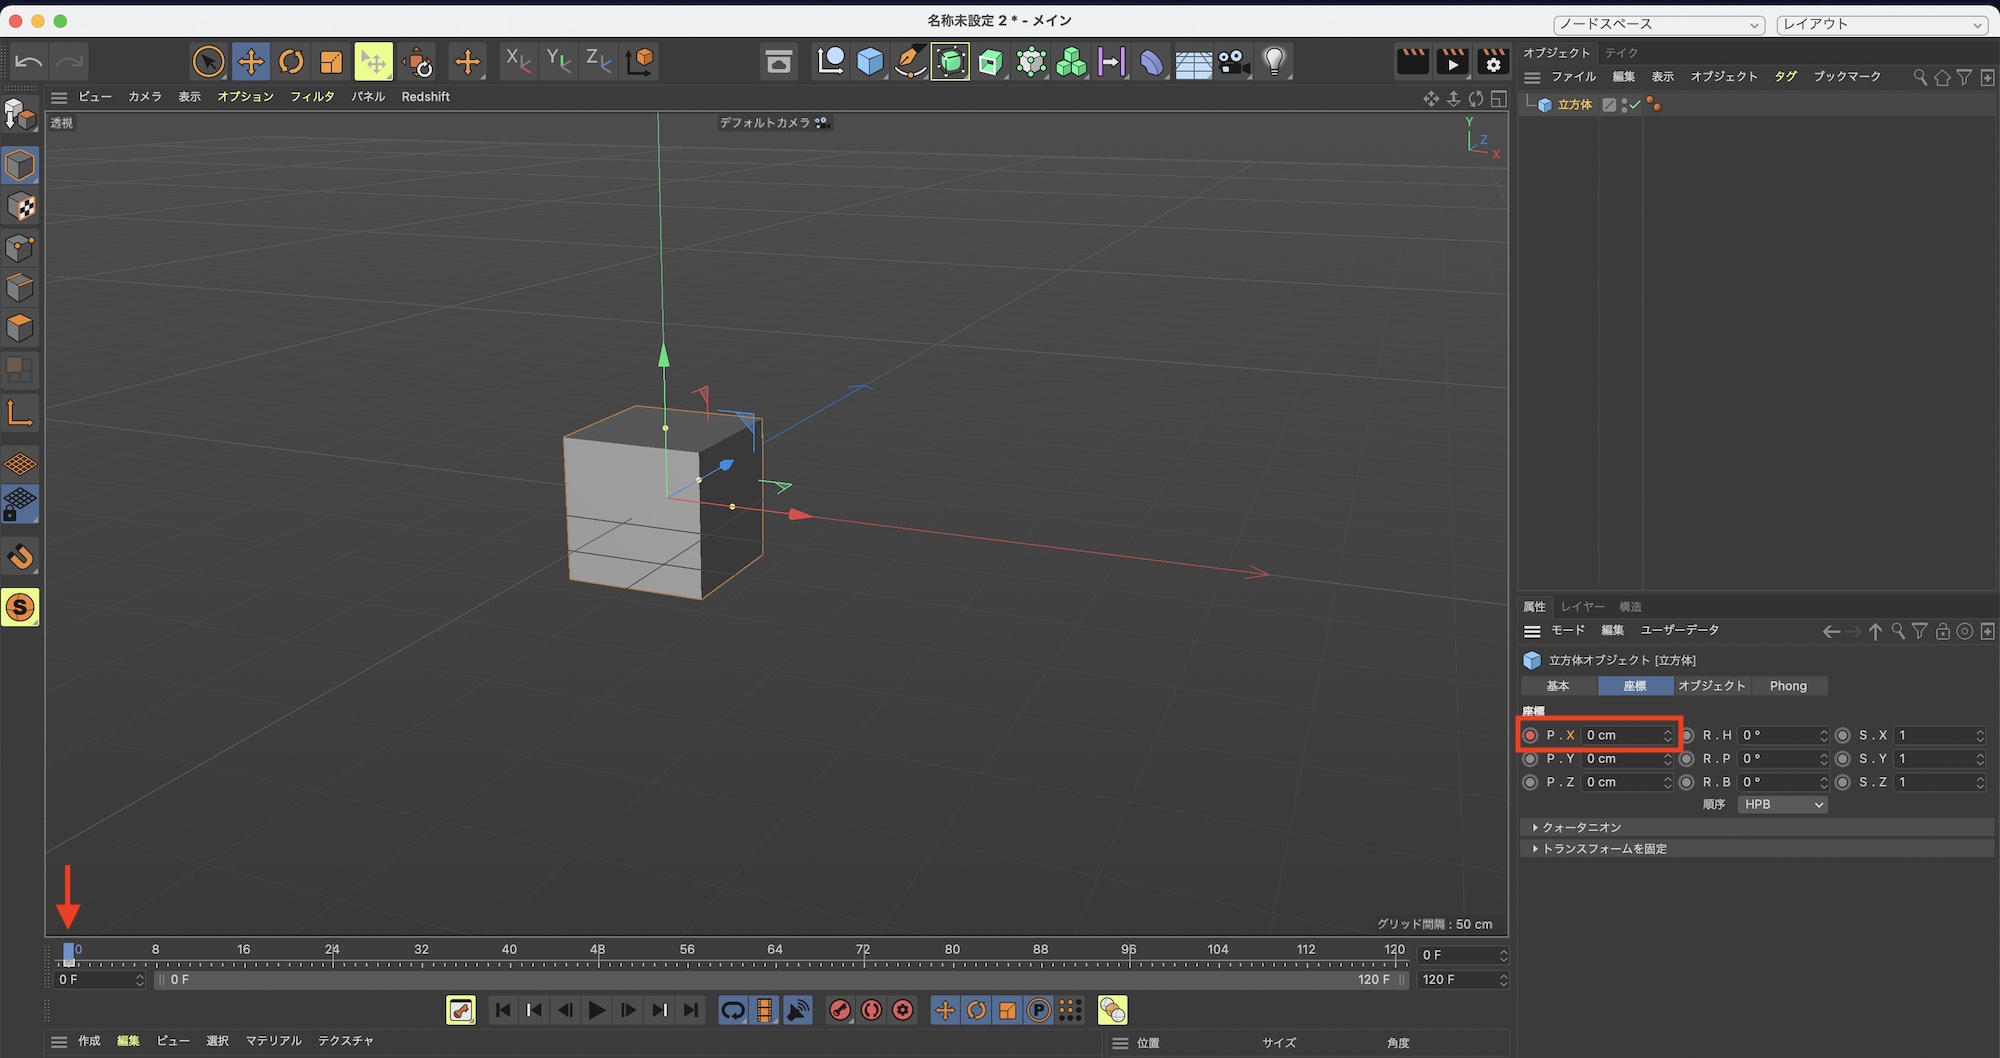Toggle sound playback speaker in timeline
The width and height of the screenshot is (2000, 1058).
pos(797,1010)
